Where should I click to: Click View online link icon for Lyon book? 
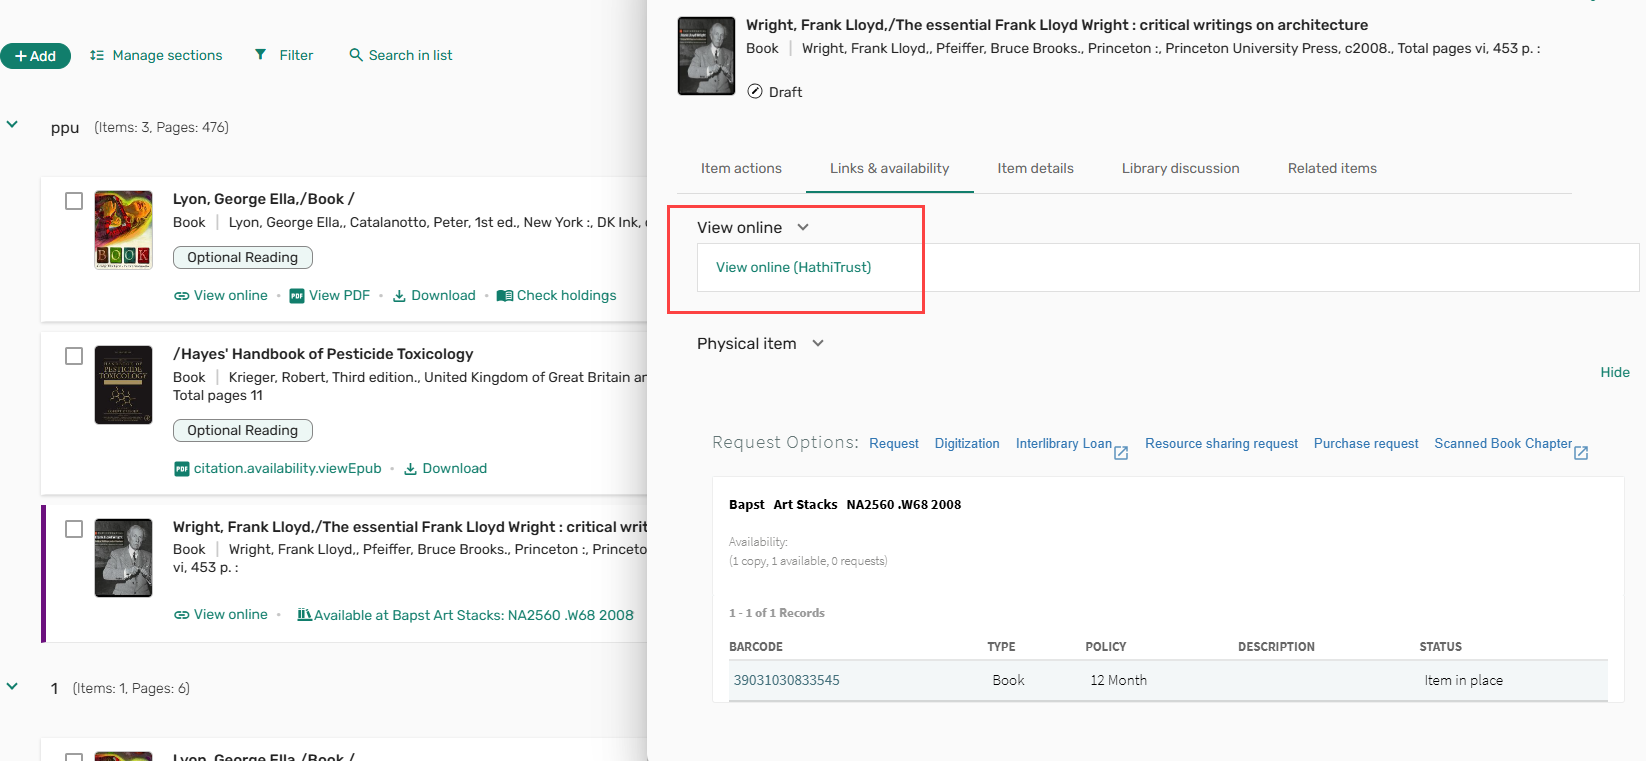tap(181, 296)
